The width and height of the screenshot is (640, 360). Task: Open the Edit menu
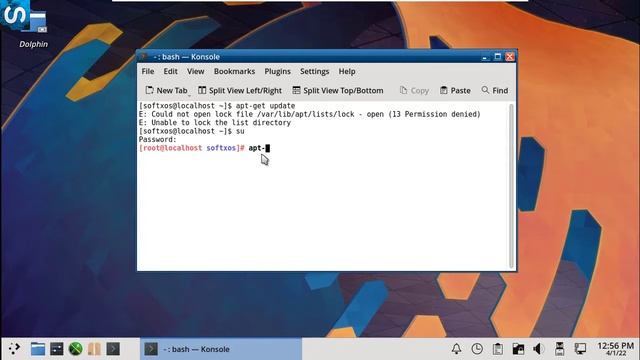click(x=170, y=71)
